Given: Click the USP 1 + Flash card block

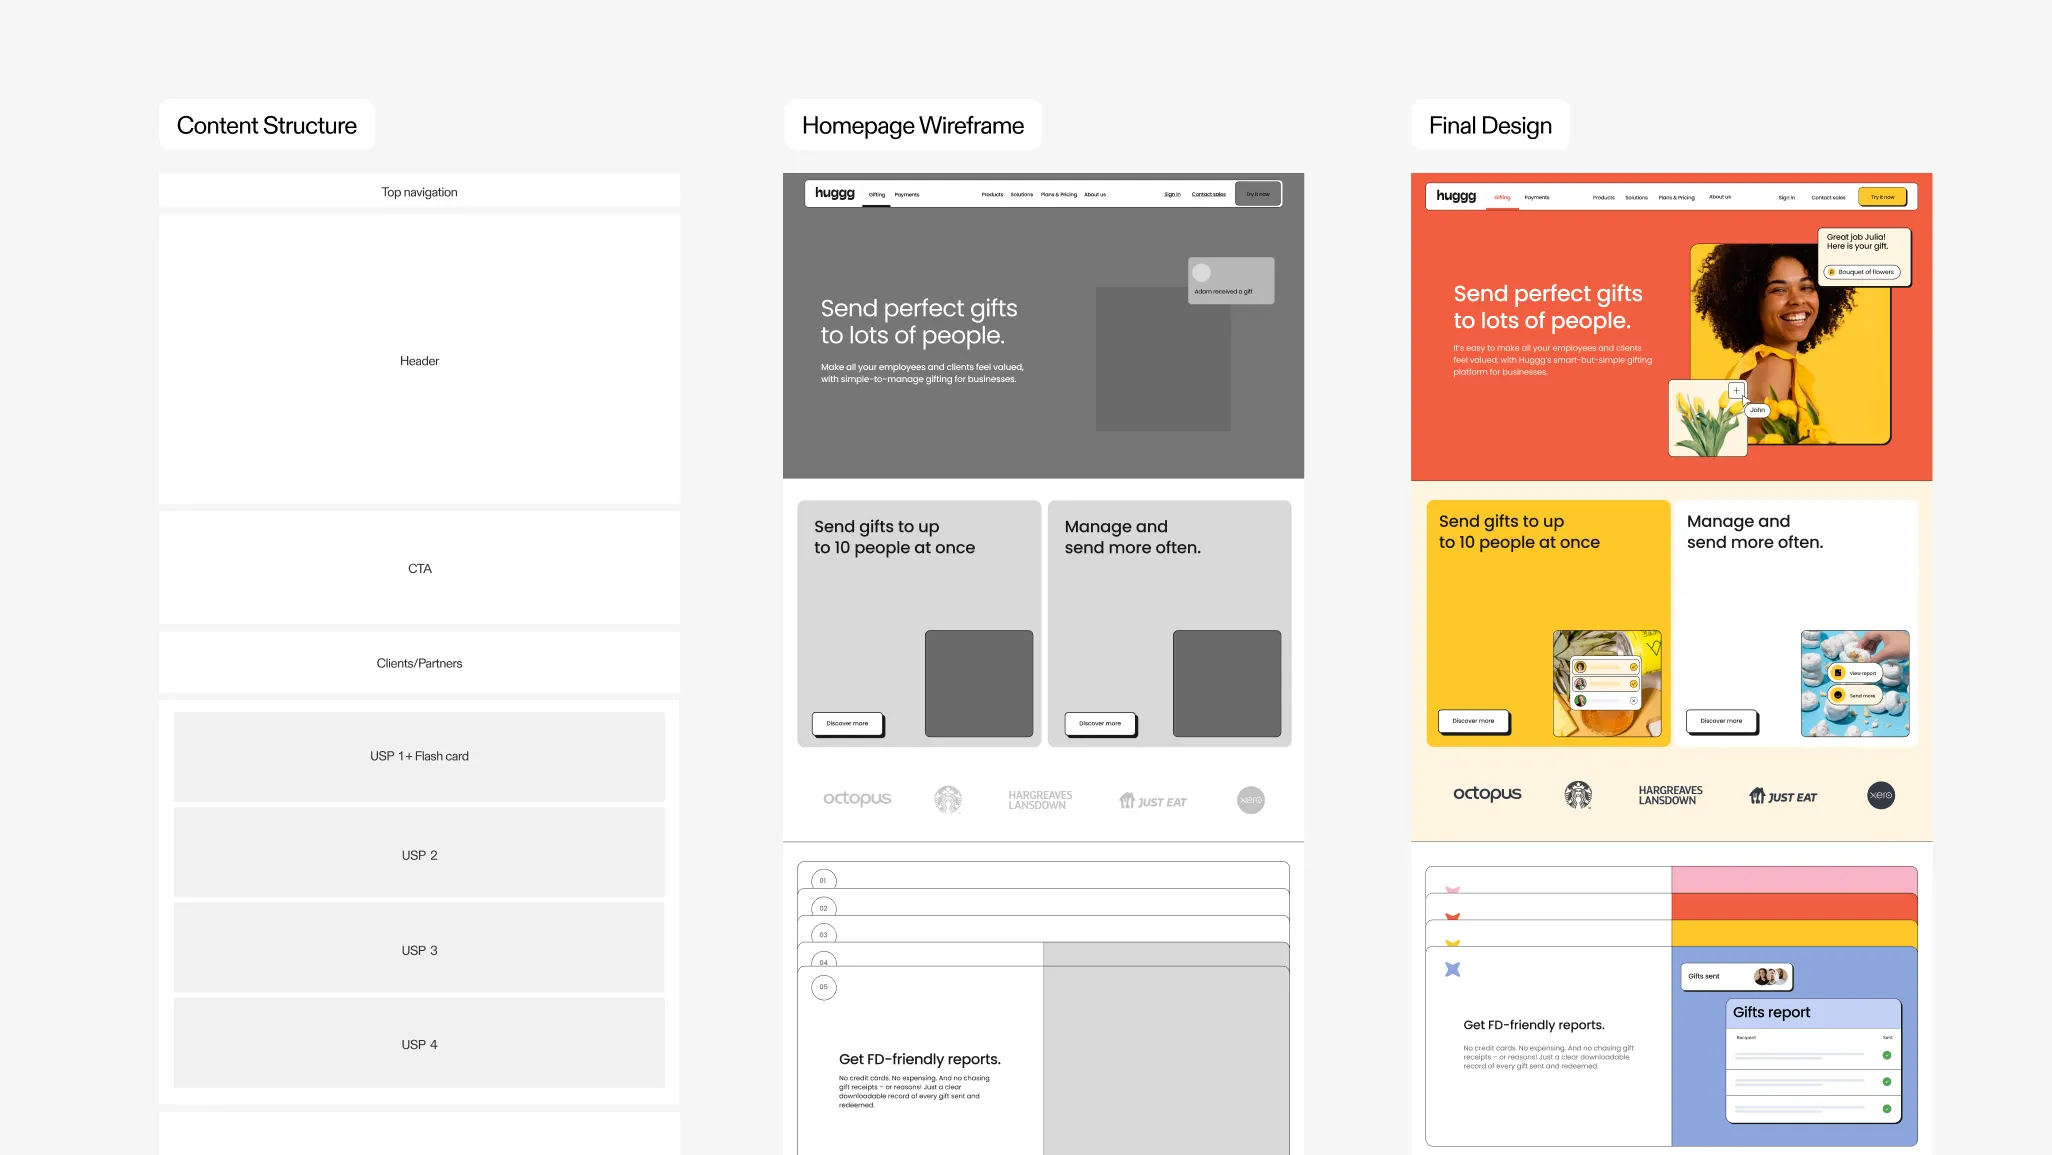Looking at the screenshot, I should [419, 756].
